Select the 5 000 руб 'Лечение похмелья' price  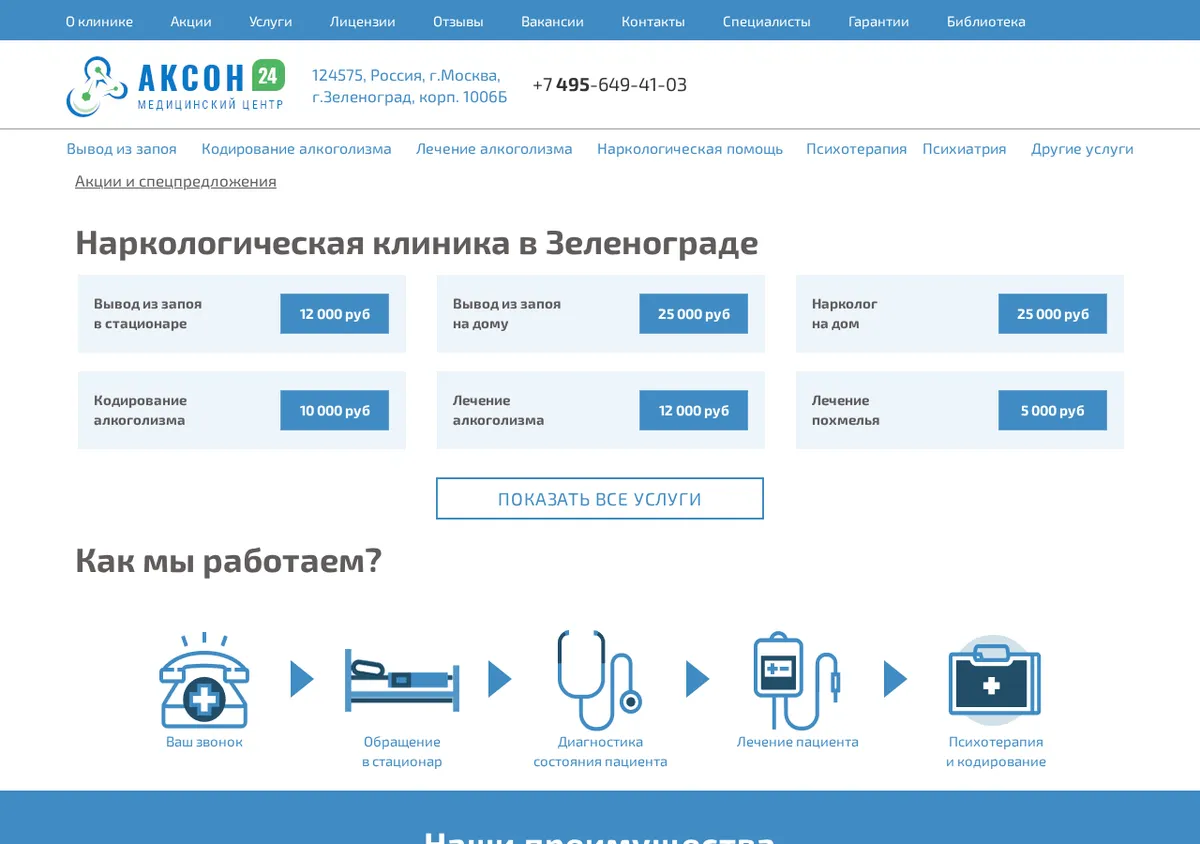coord(1053,411)
